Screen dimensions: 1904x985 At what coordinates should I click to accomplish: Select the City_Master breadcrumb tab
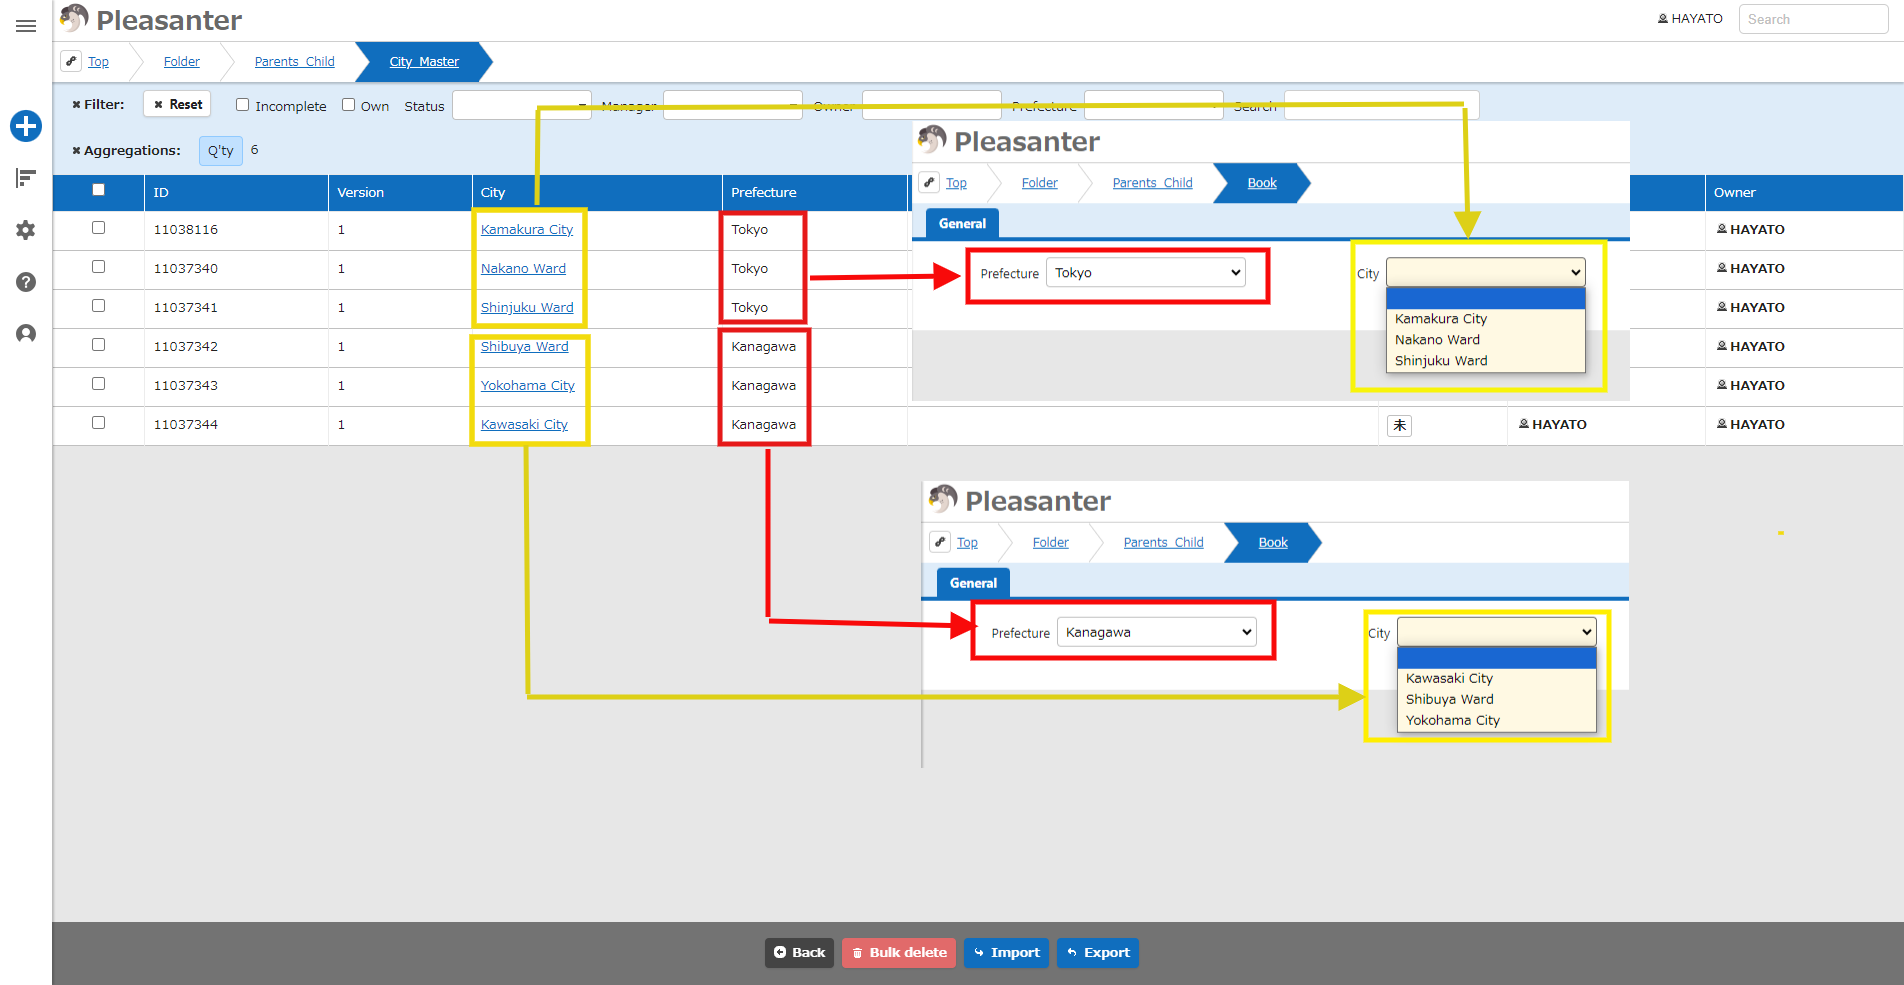point(424,62)
